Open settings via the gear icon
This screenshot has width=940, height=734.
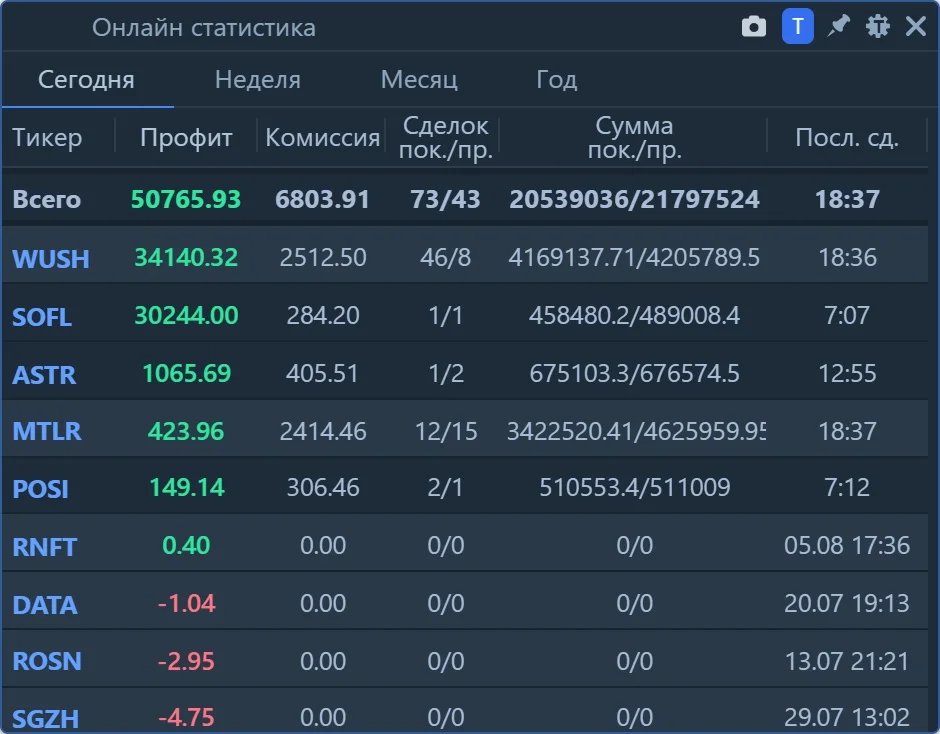[x=878, y=26]
